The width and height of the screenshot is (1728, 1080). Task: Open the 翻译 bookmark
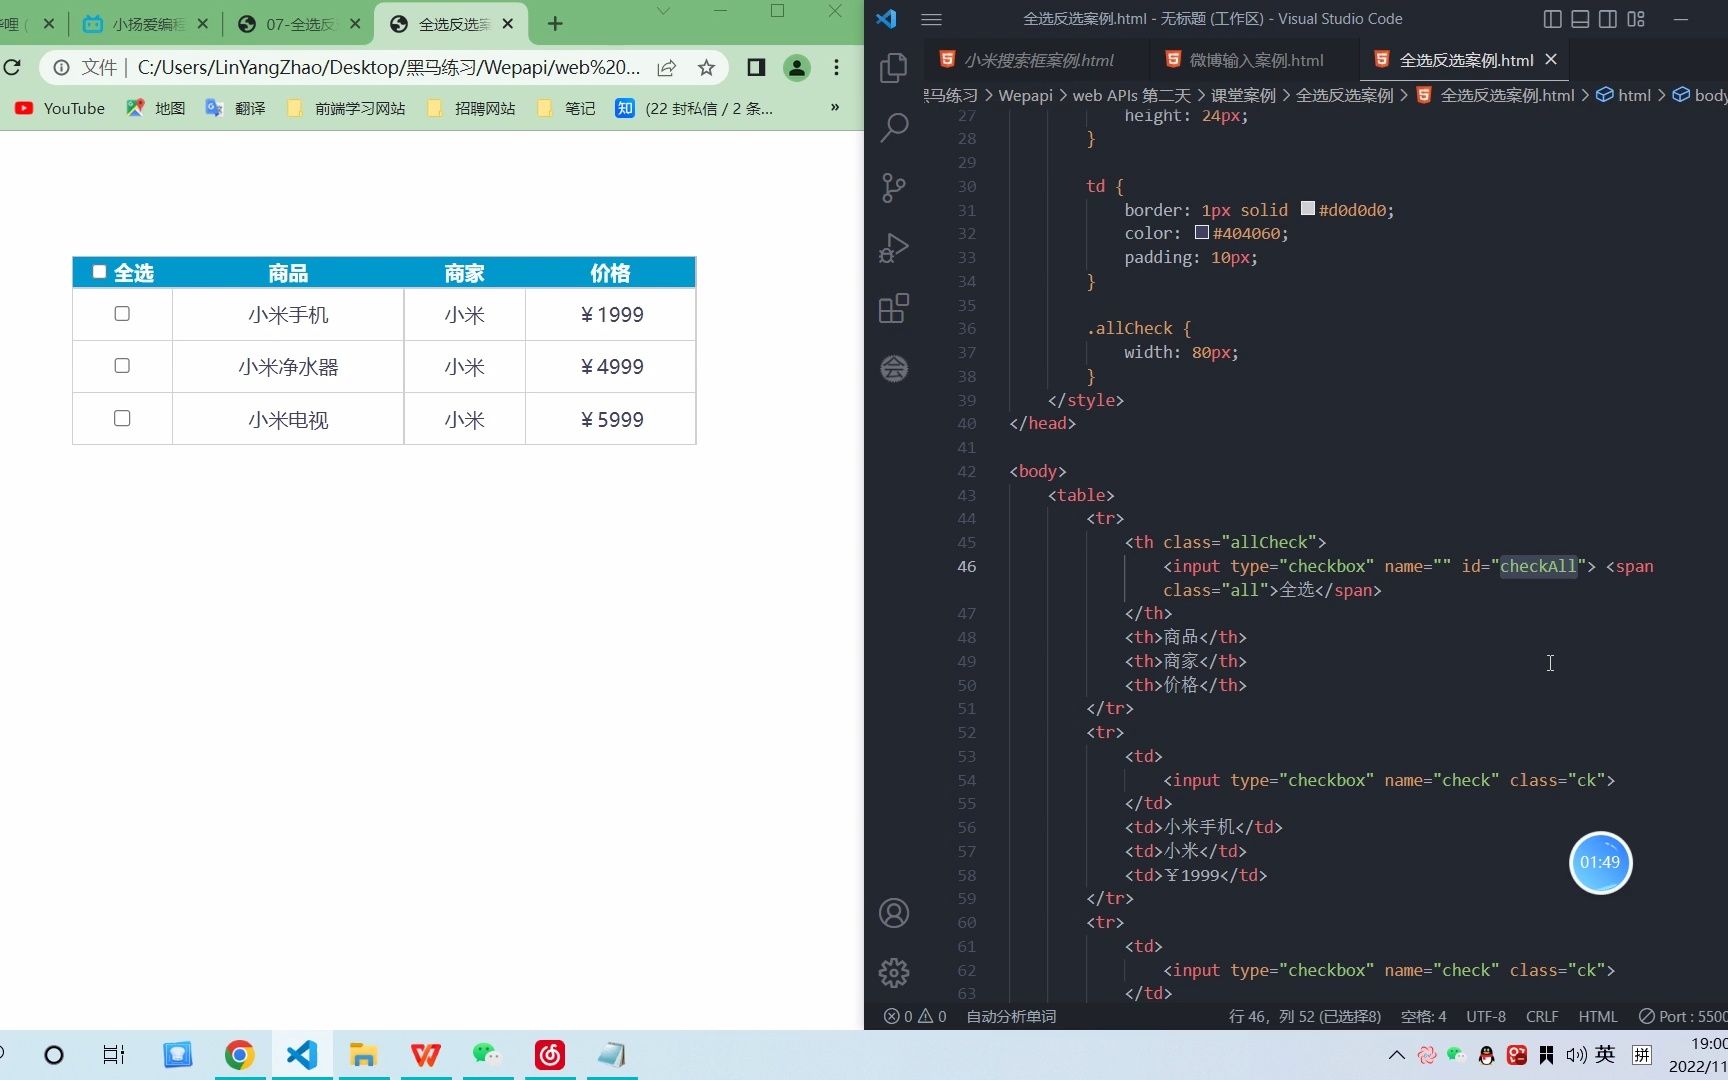pos(235,108)
